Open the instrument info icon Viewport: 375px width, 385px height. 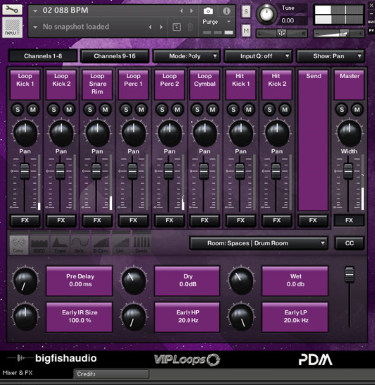click(226, 11)
